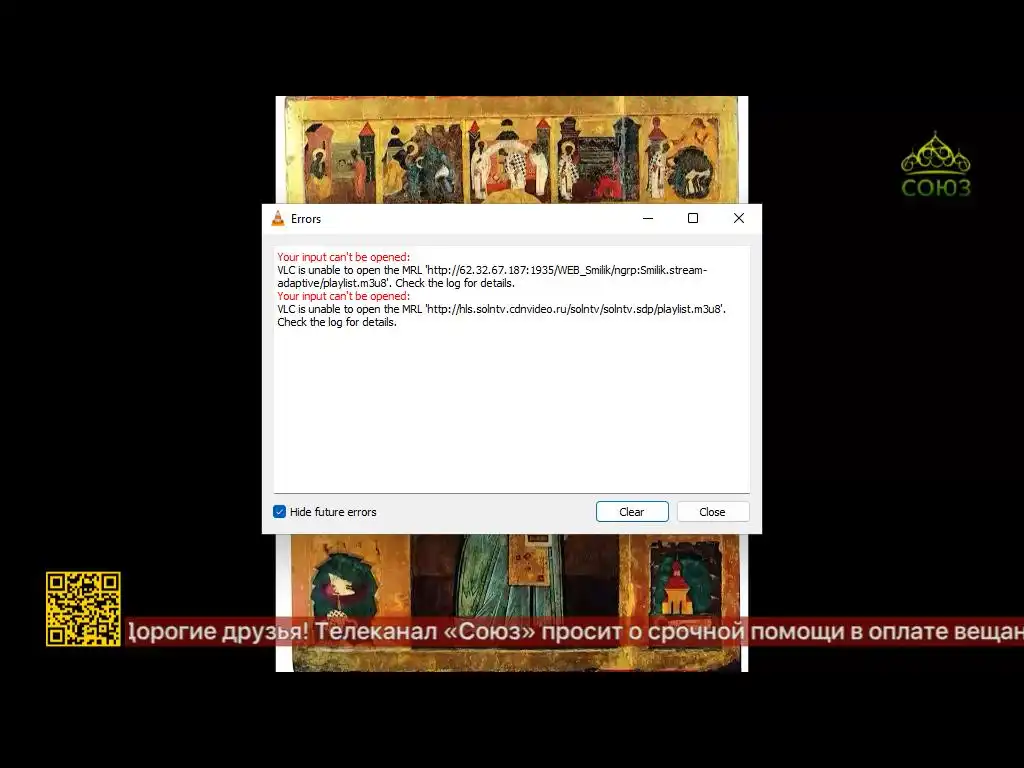Minimize the Errors dialog
This screenshot has height=768, width=1024.
[648, 218]
